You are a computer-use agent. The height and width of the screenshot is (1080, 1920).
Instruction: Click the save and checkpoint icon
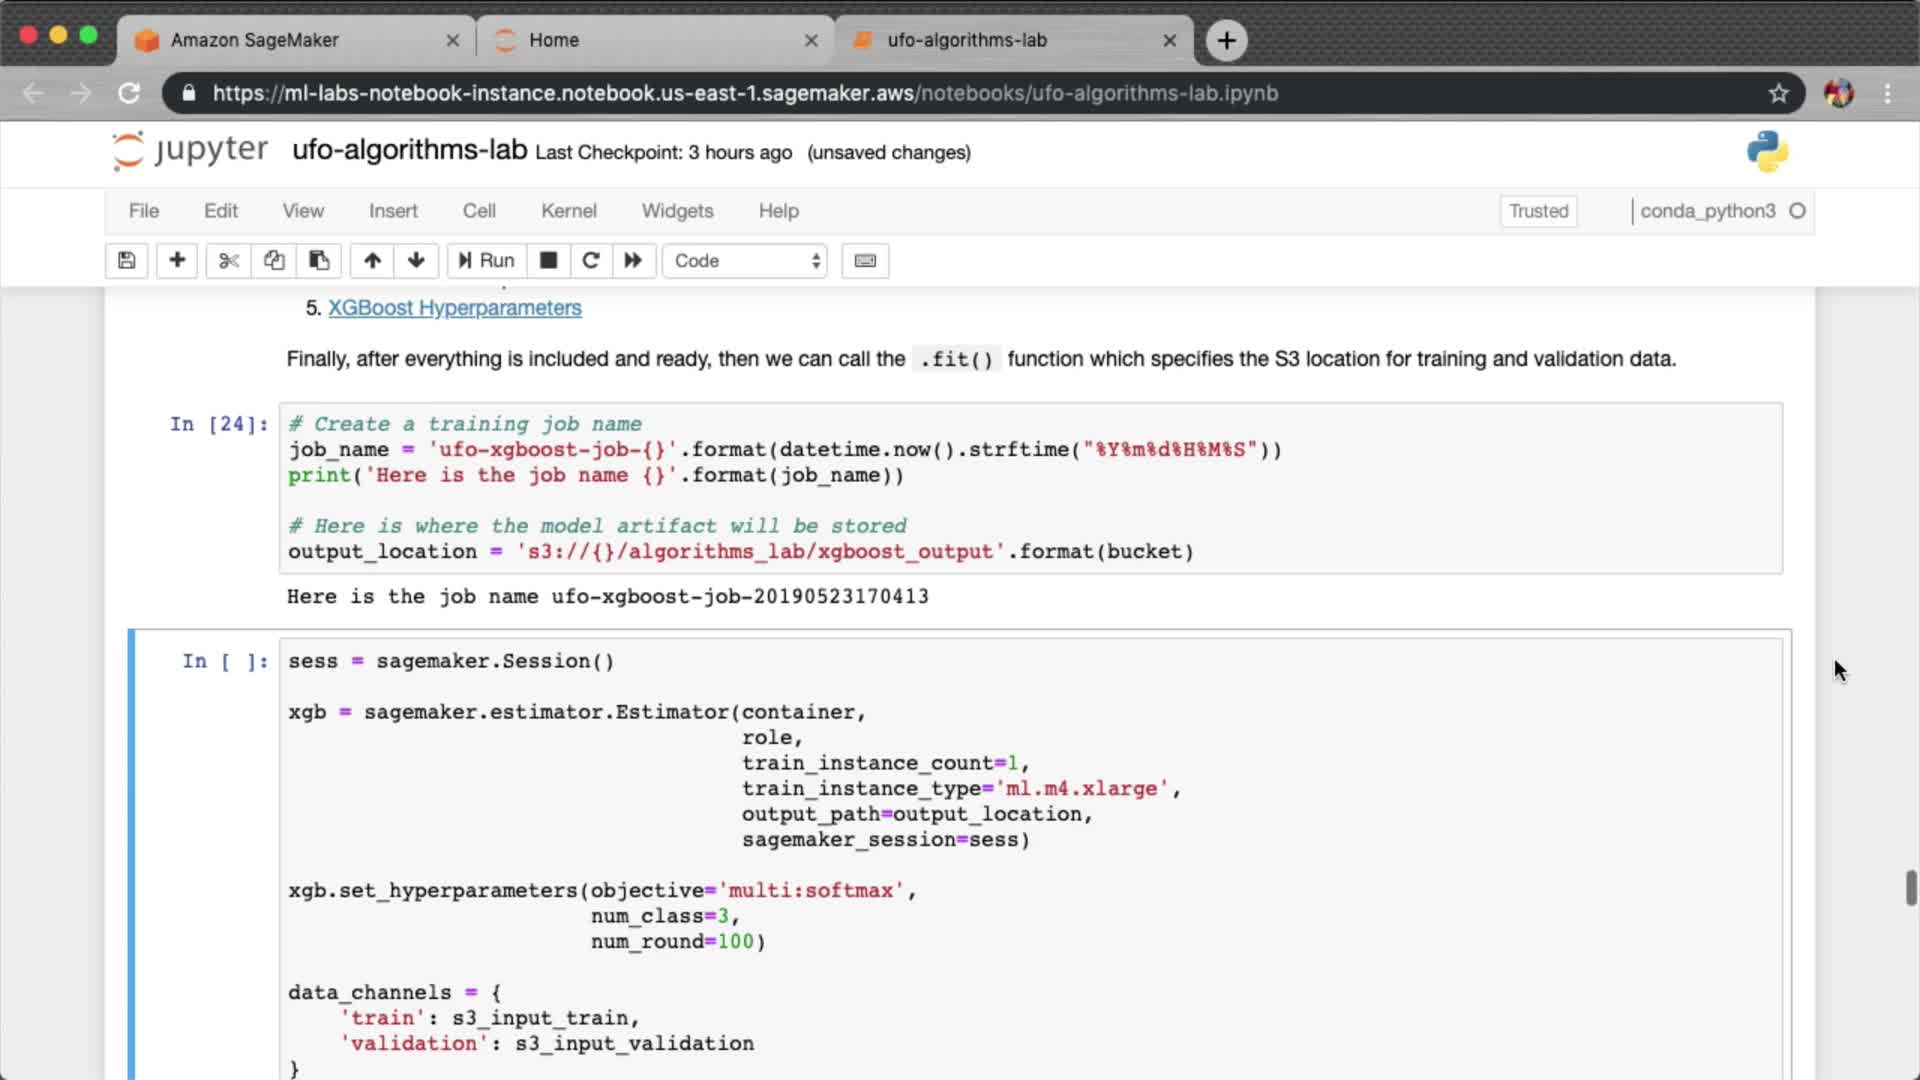pyautogui.click(x=126, y=261)
